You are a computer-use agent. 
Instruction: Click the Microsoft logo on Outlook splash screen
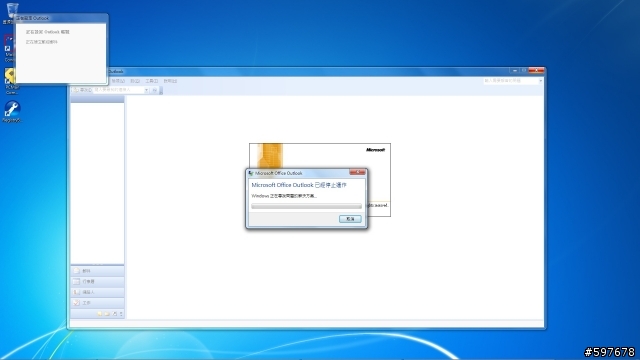click(x=375, y=150)
